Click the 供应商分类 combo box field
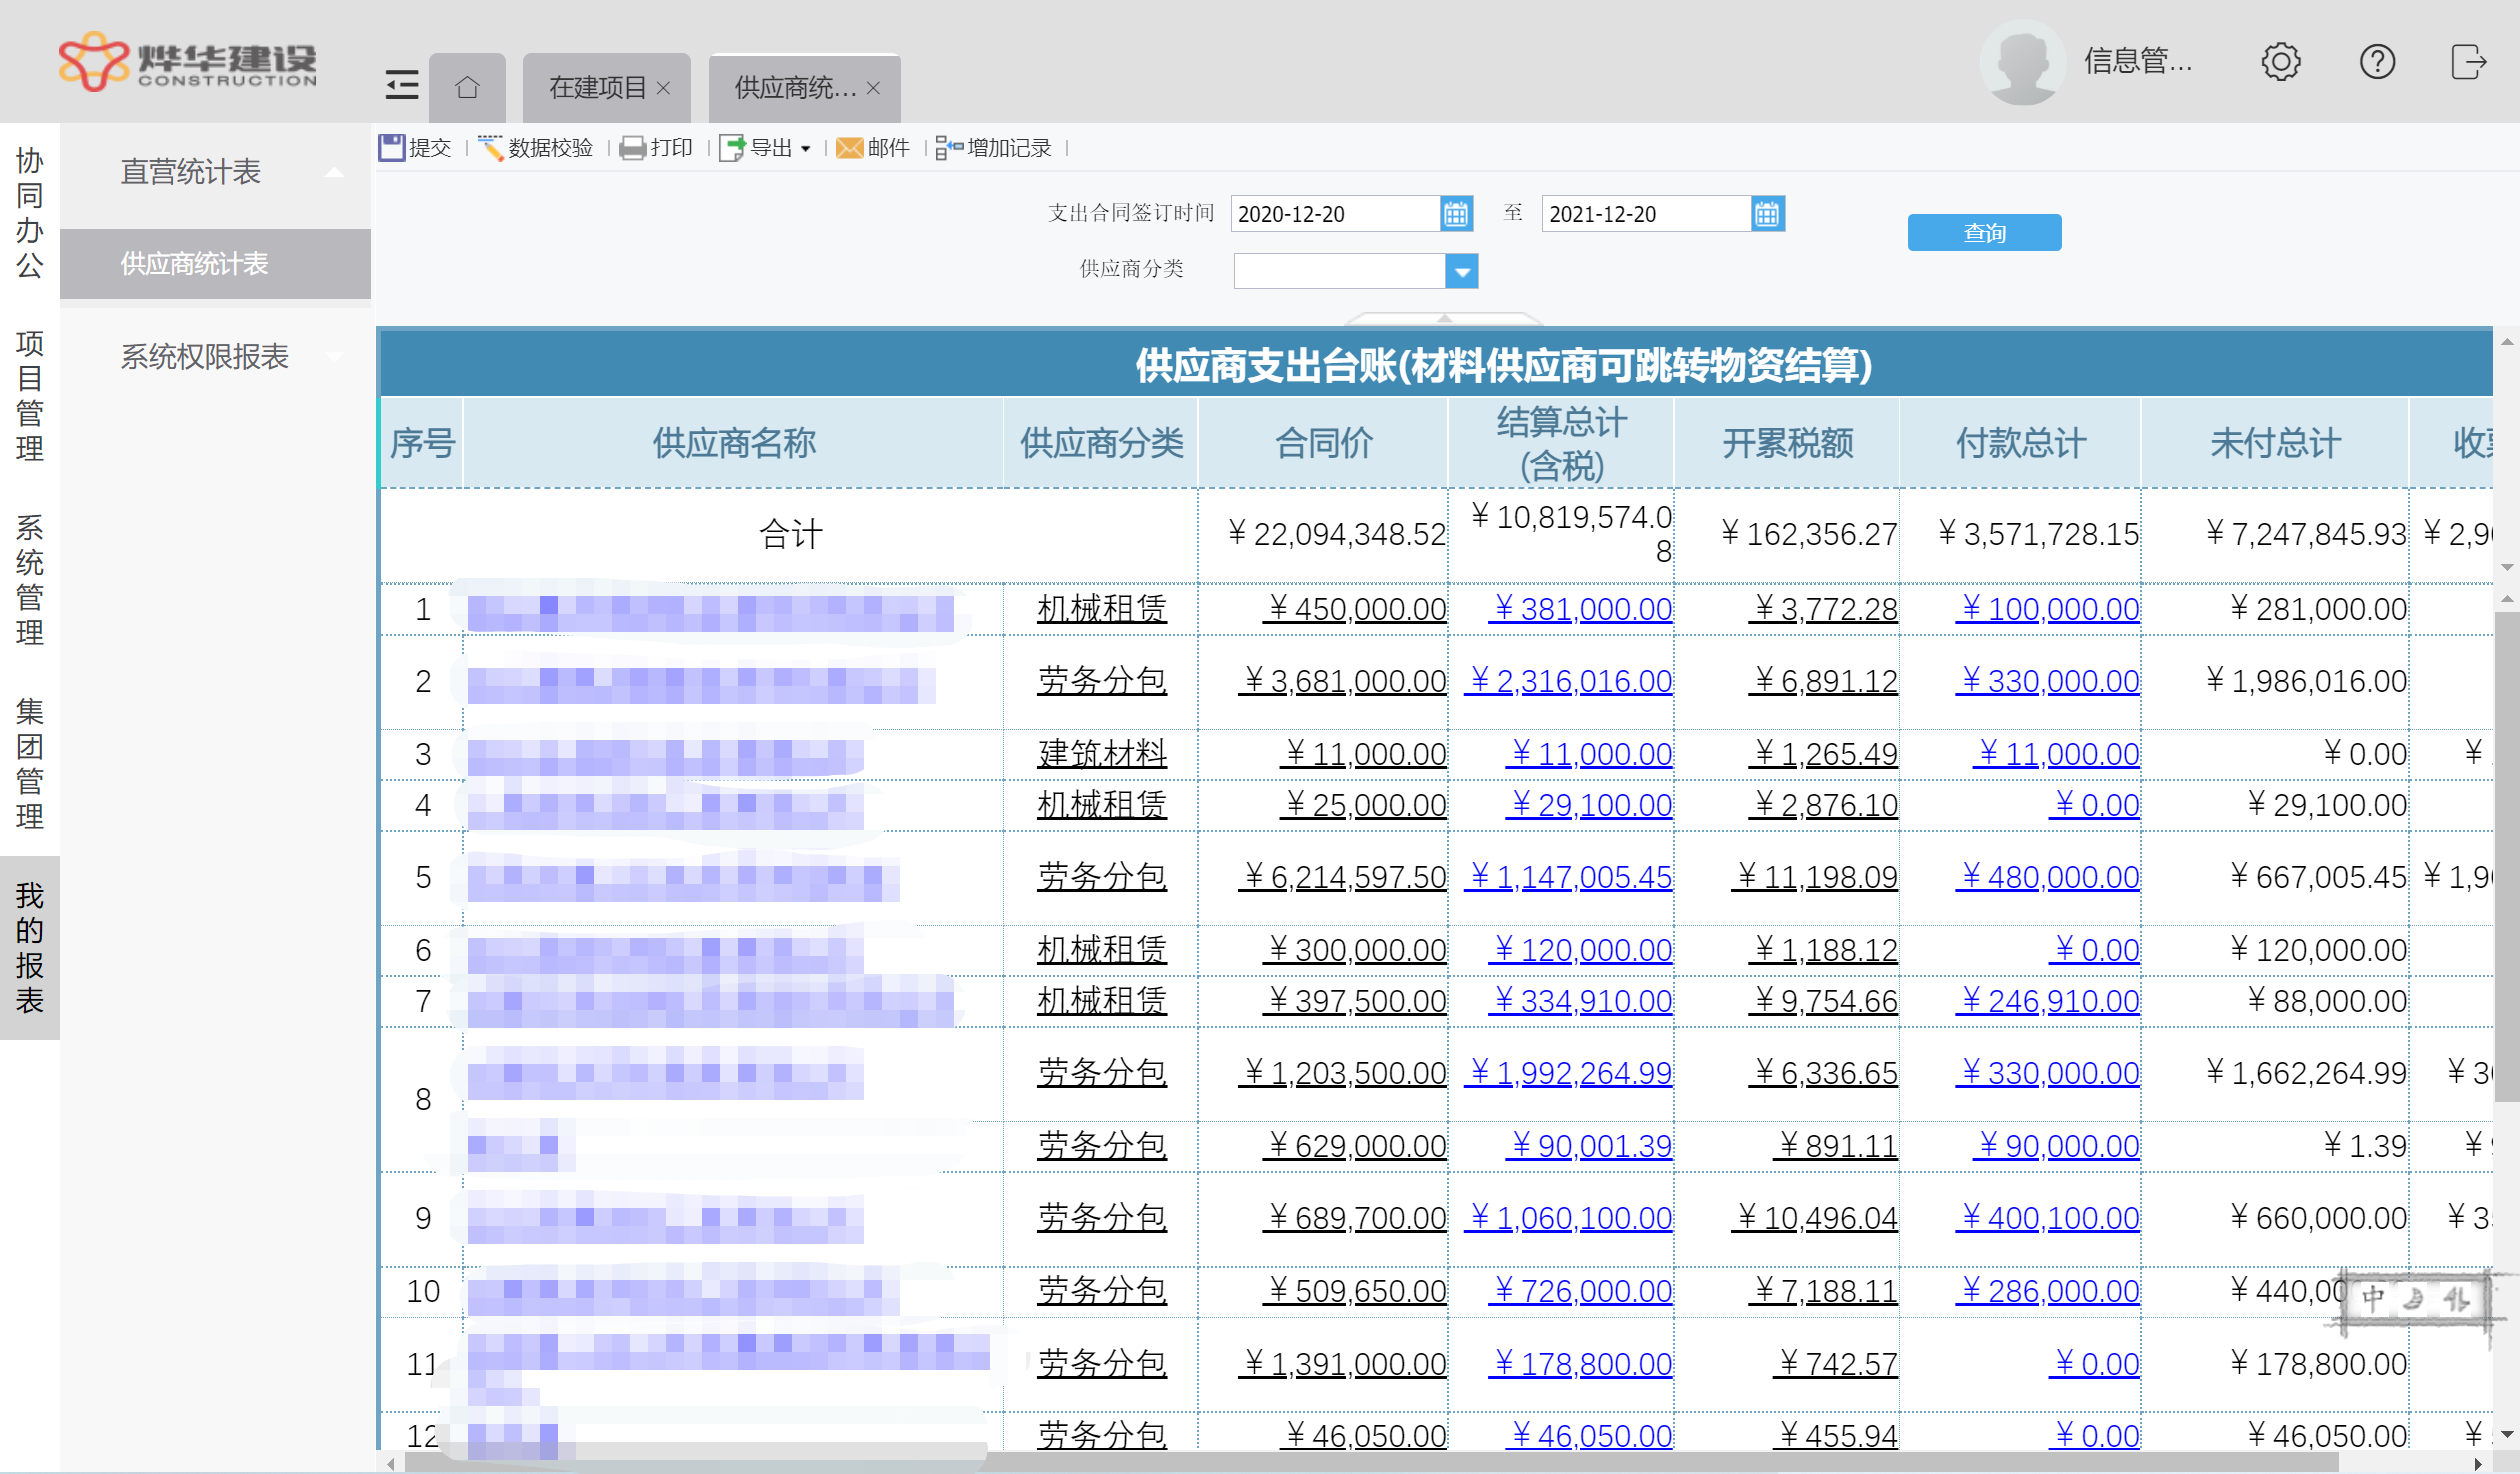The image size is (2520, 1474). 1340,271
